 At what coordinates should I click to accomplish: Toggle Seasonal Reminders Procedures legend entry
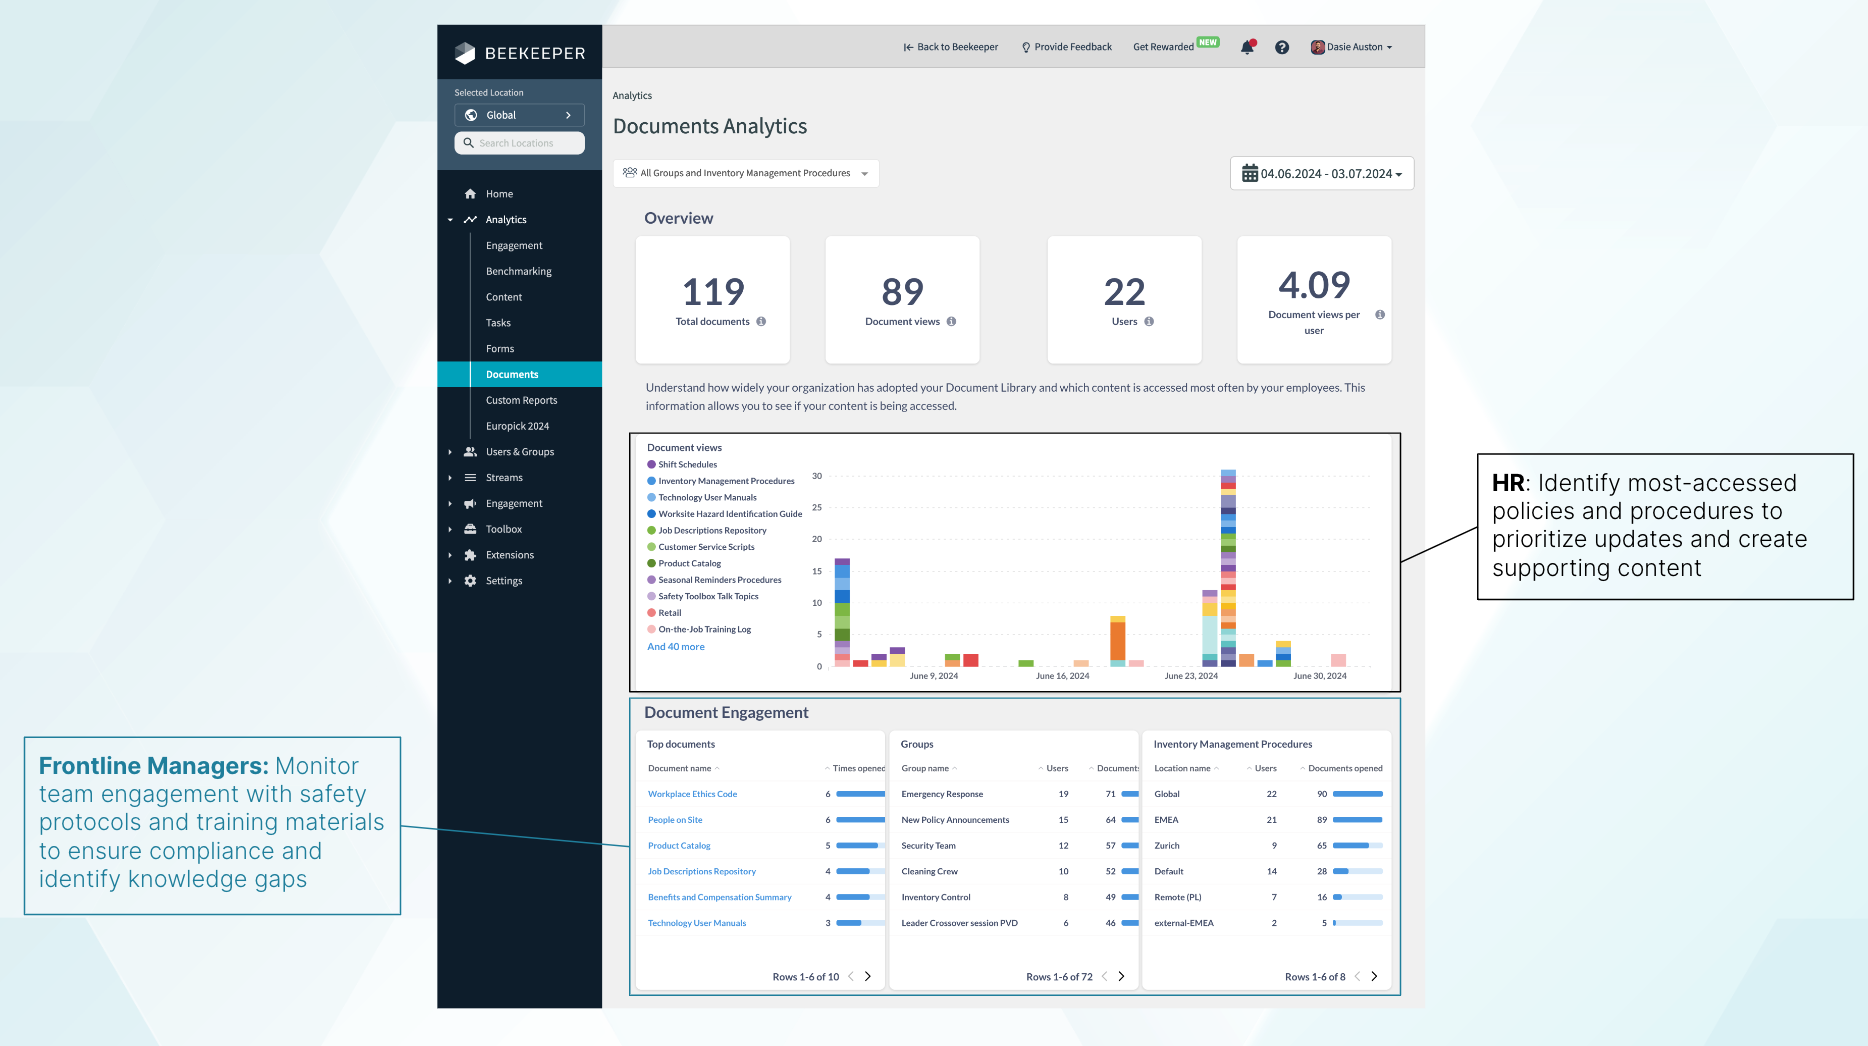[x=714, y=580]
